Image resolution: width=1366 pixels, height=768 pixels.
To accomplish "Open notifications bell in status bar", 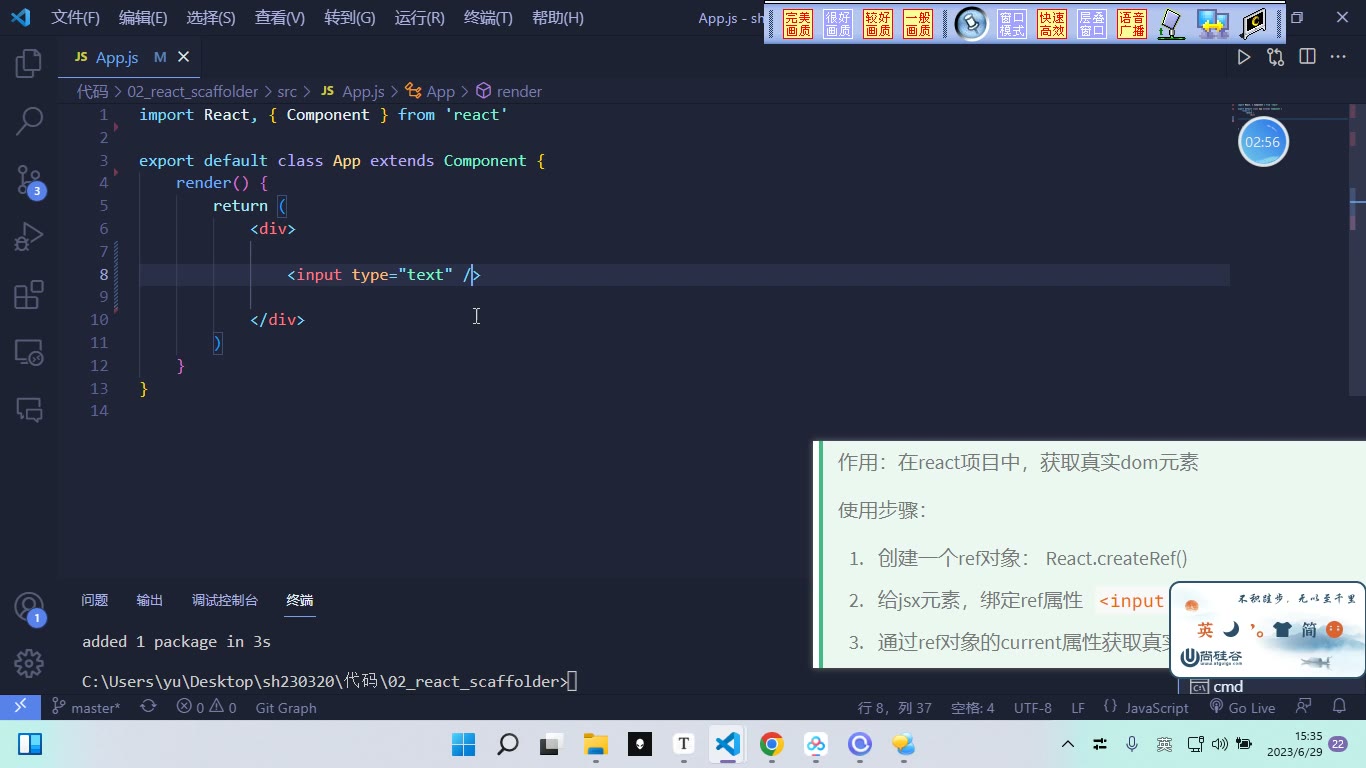I will click(x=1339, y=707).
